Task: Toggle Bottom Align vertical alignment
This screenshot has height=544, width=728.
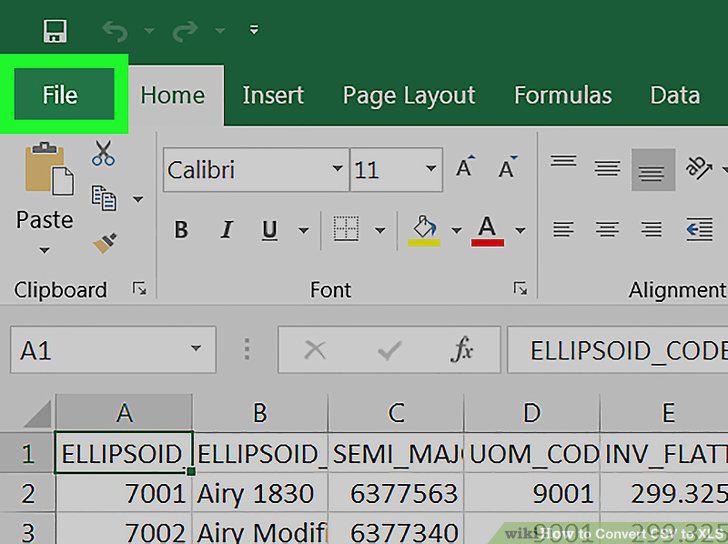Action: [653, 170]
